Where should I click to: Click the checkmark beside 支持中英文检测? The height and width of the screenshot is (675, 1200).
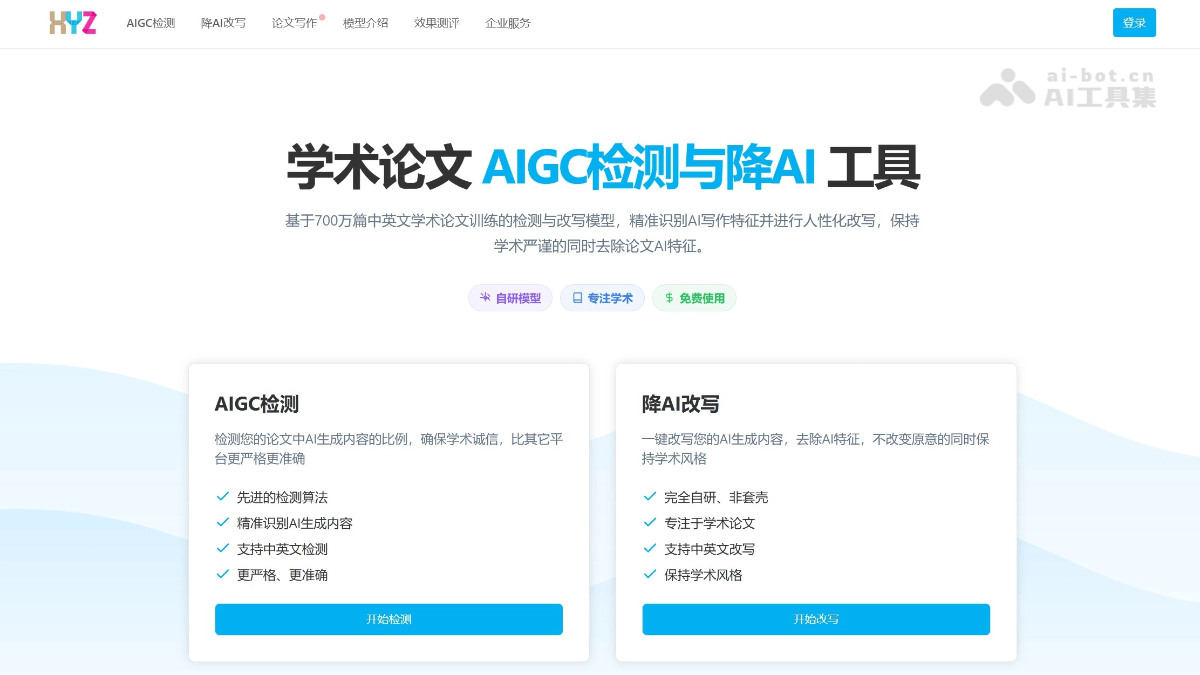[x=222, y=548]
